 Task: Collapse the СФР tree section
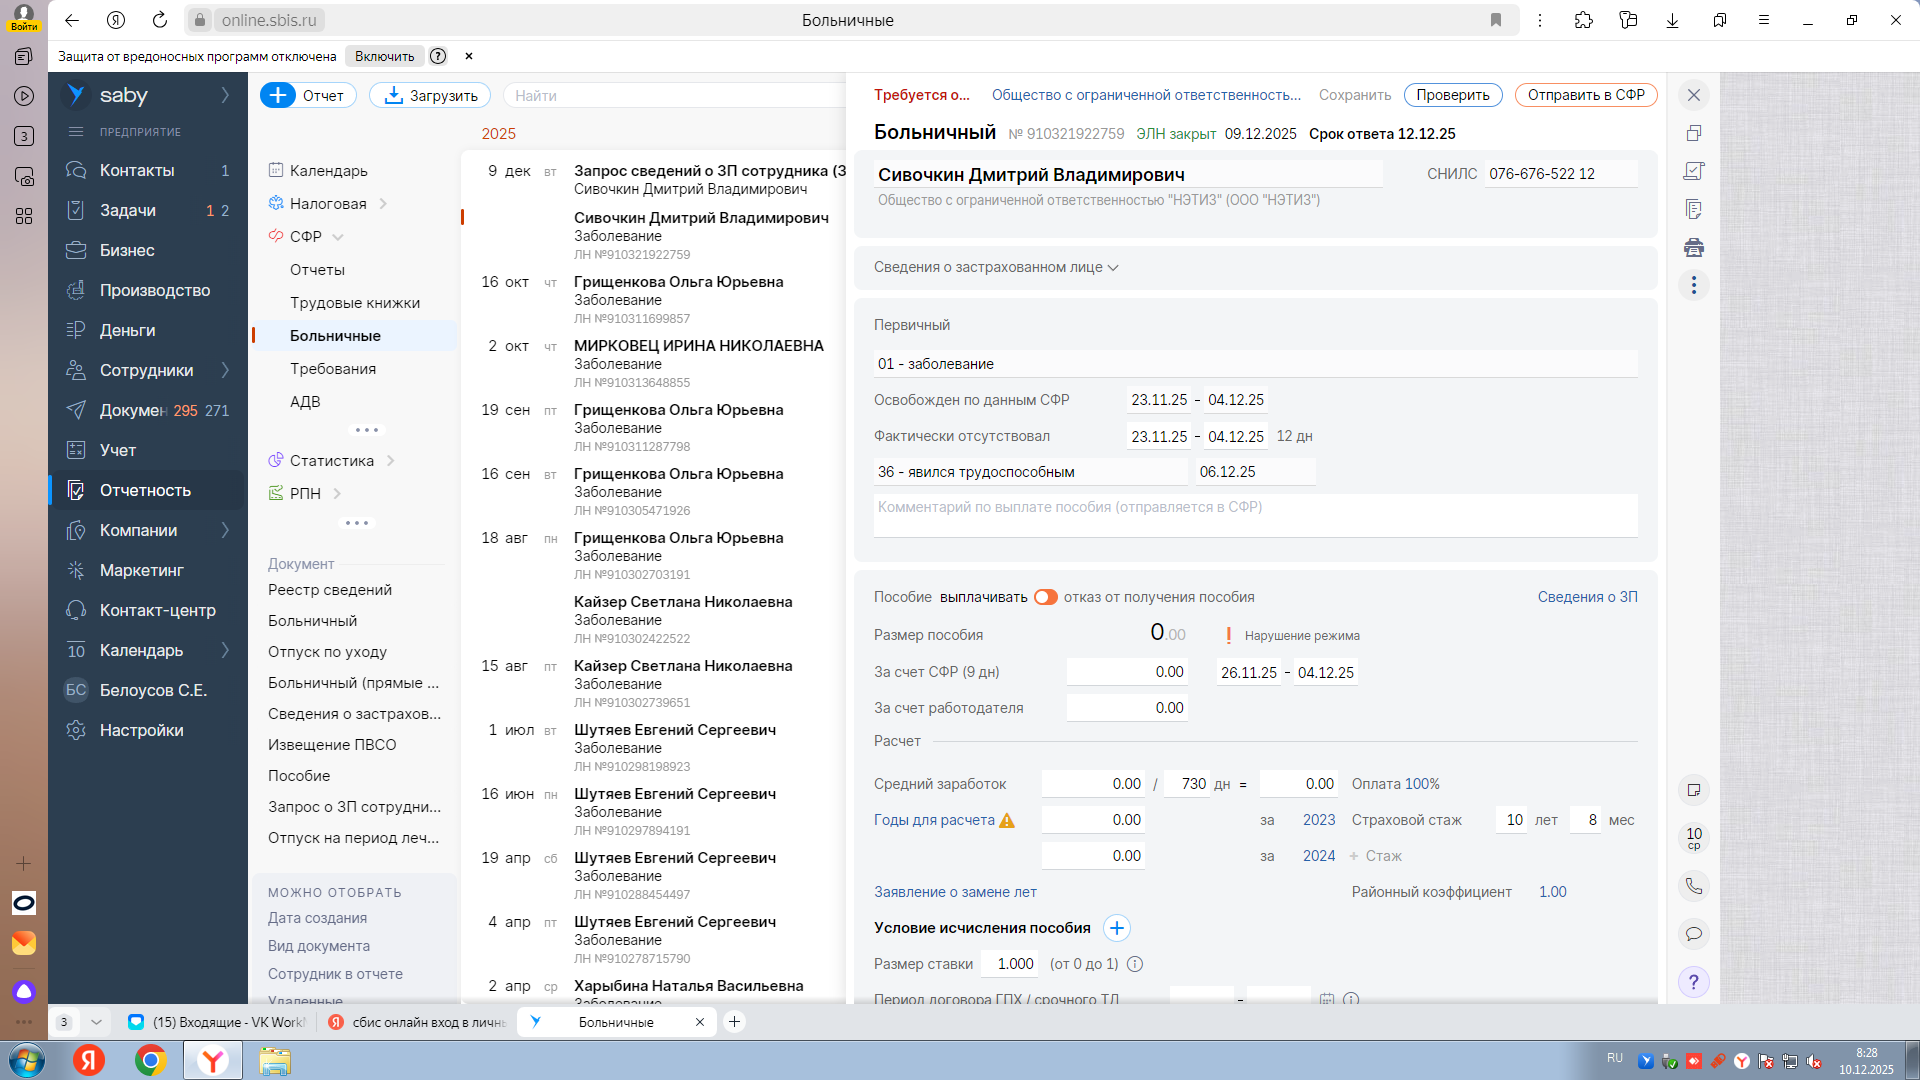[338, 237]
